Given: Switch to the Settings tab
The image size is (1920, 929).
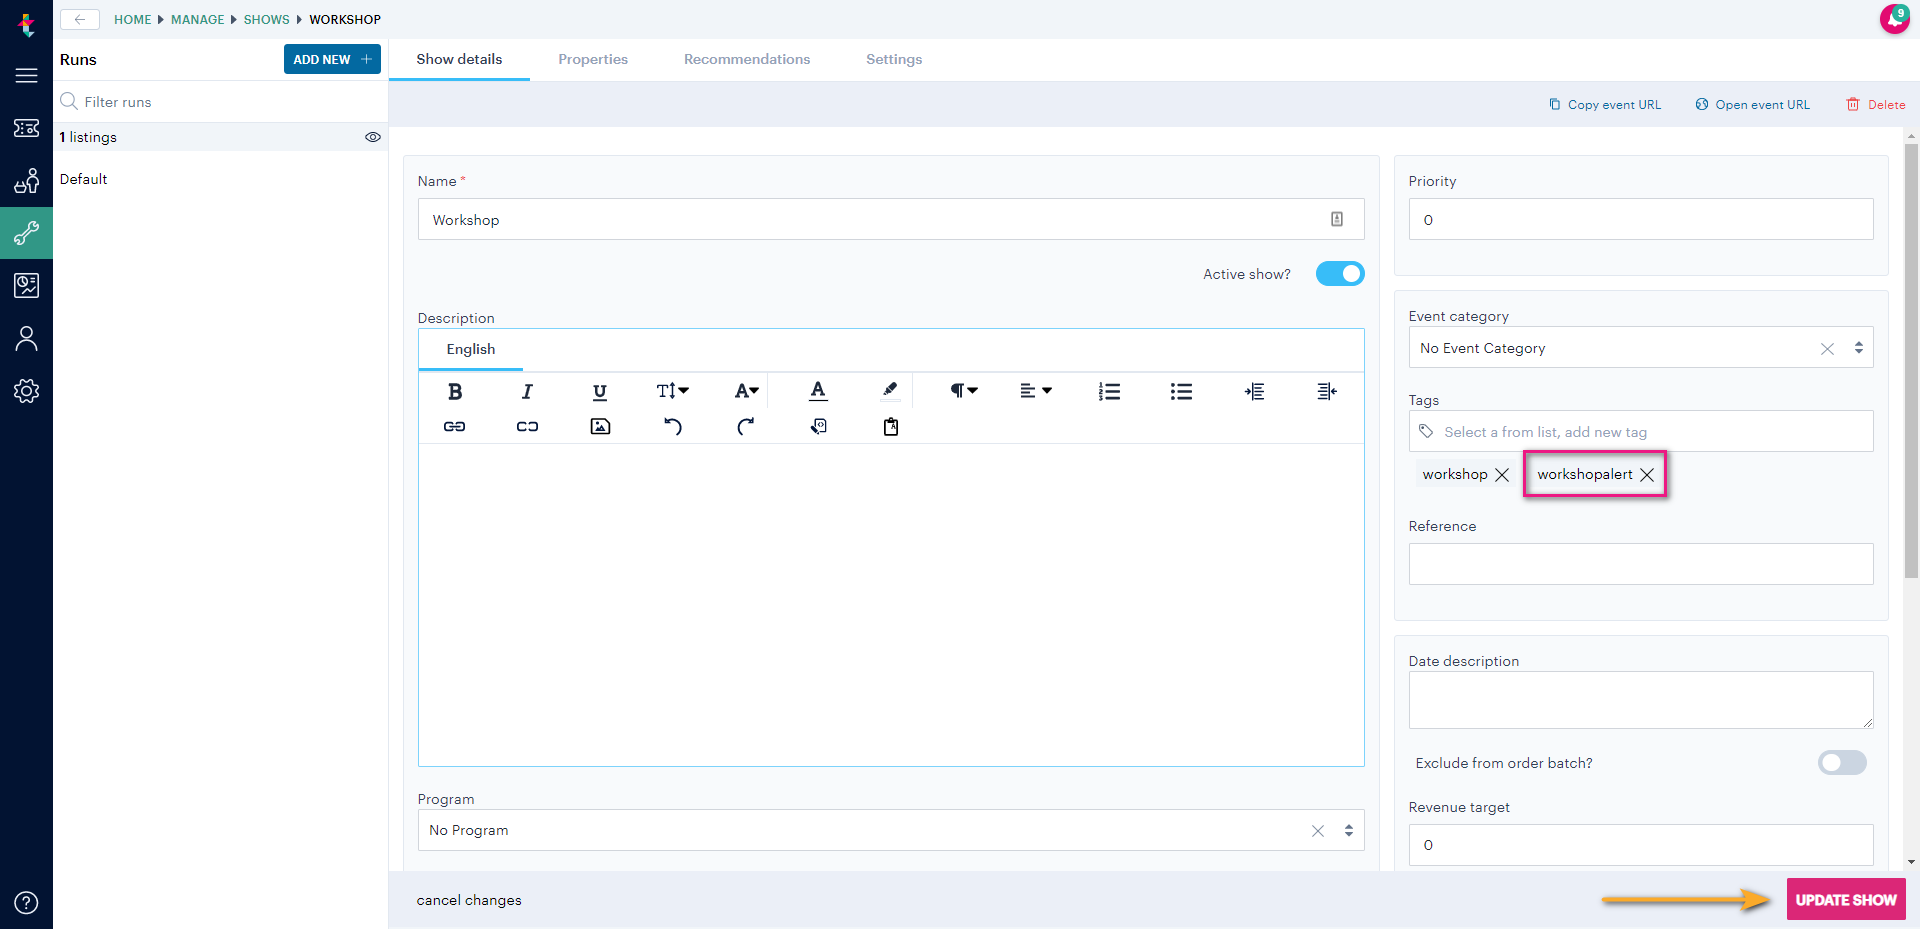Looking at the screenshot, I should pyautogui.click(x=894, y=59).
